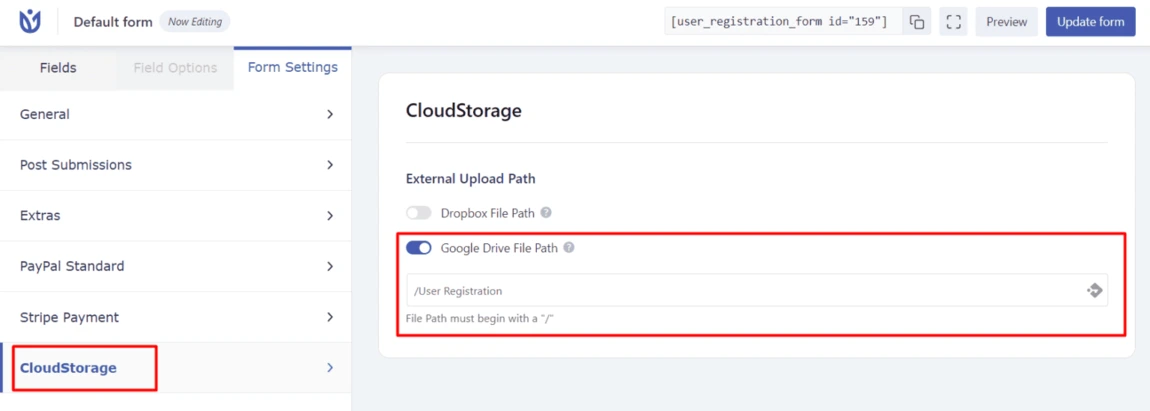Screen dimensions: 1150x411
Task: Open PayPal Standard settings item
Action: 176,266
